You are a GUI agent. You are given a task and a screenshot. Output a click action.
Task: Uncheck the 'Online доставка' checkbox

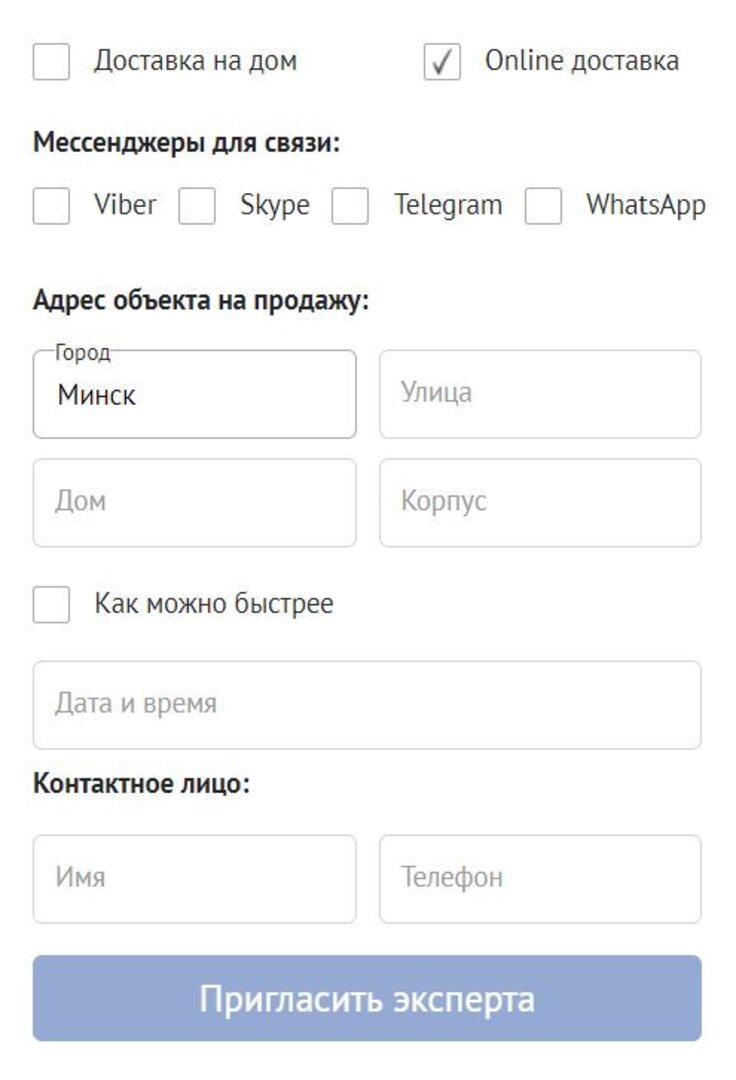[442, 62]
